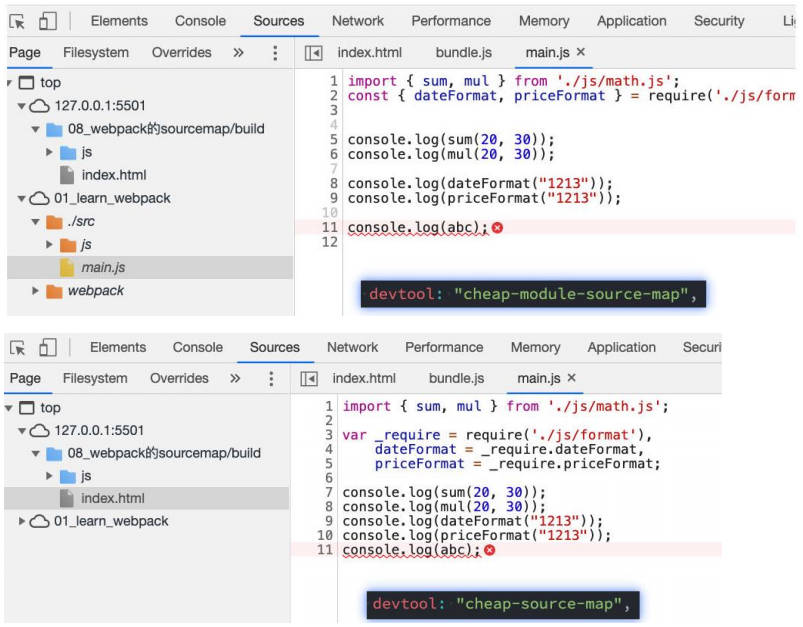This screenshot has width=803, height=627.
Task: Open Console tab in bottom DevTools
Action: click(x=198, y=347)
